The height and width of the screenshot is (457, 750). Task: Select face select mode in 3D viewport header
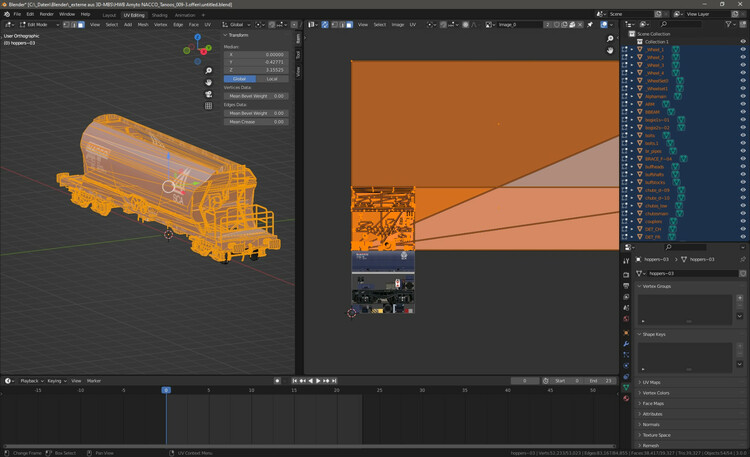click(x=81, y=24)
